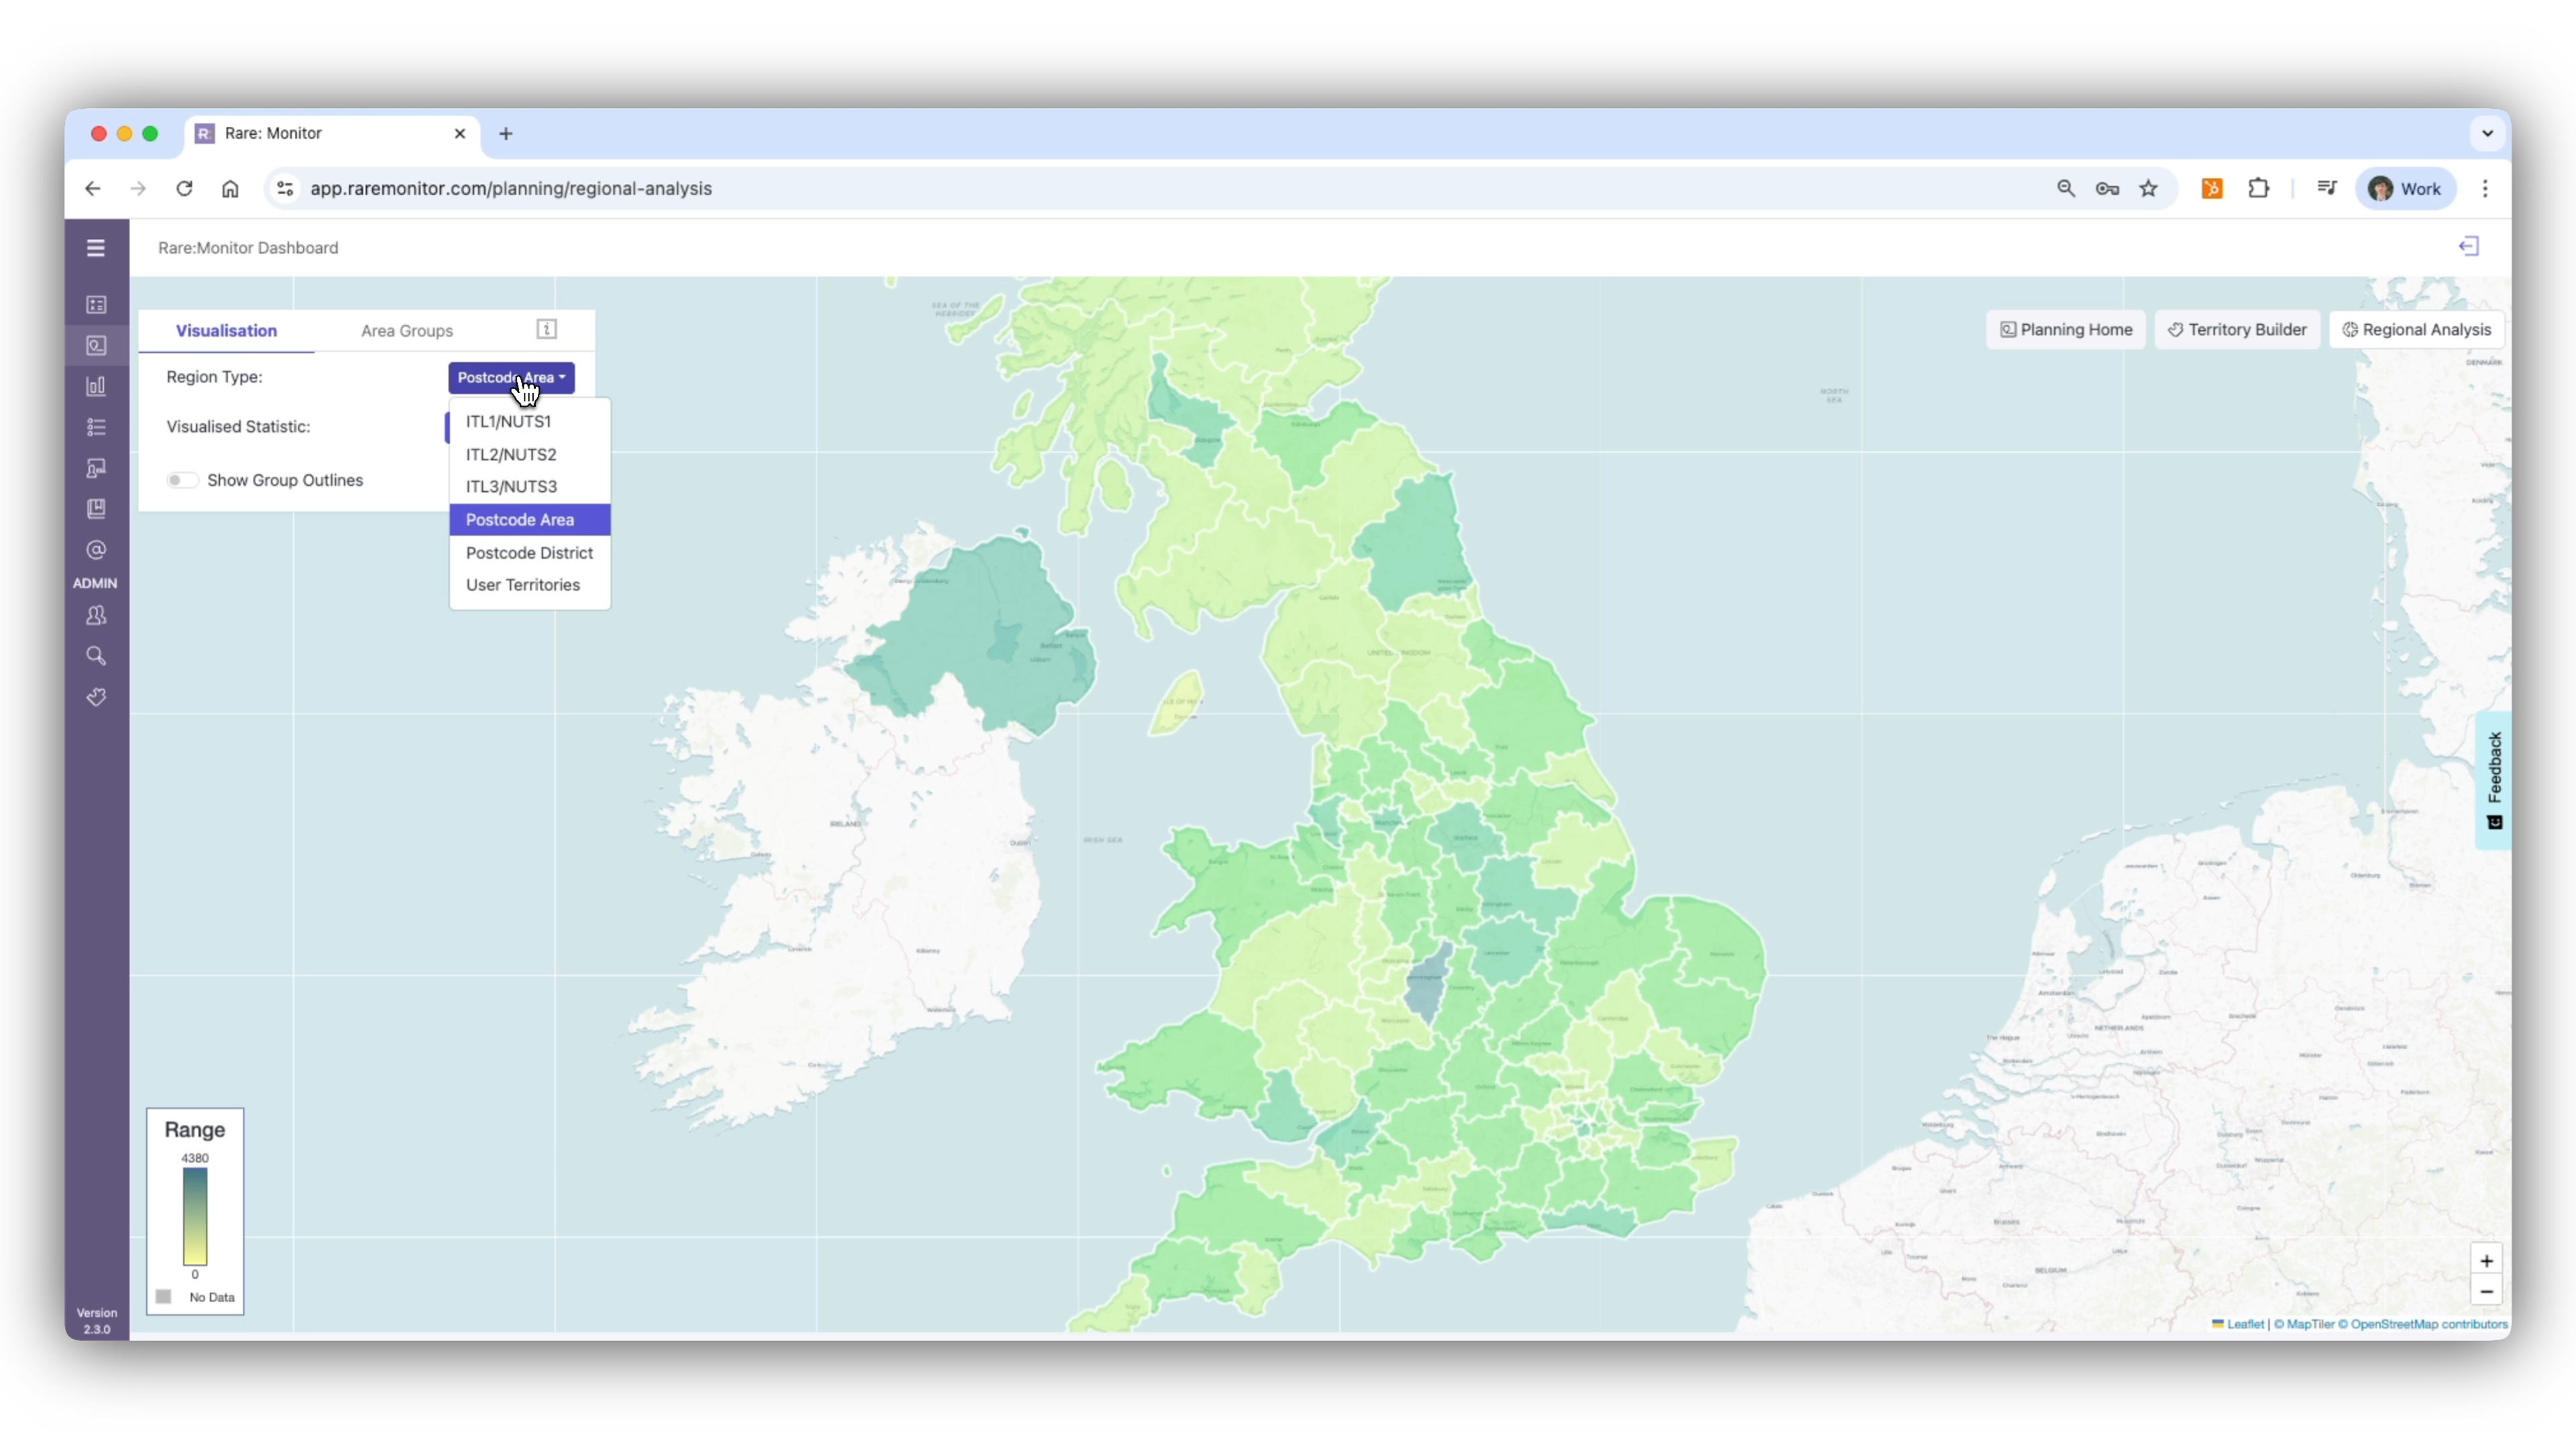
Task: Open the planning map-search sidebar icon
Action: tap(96, 345)
